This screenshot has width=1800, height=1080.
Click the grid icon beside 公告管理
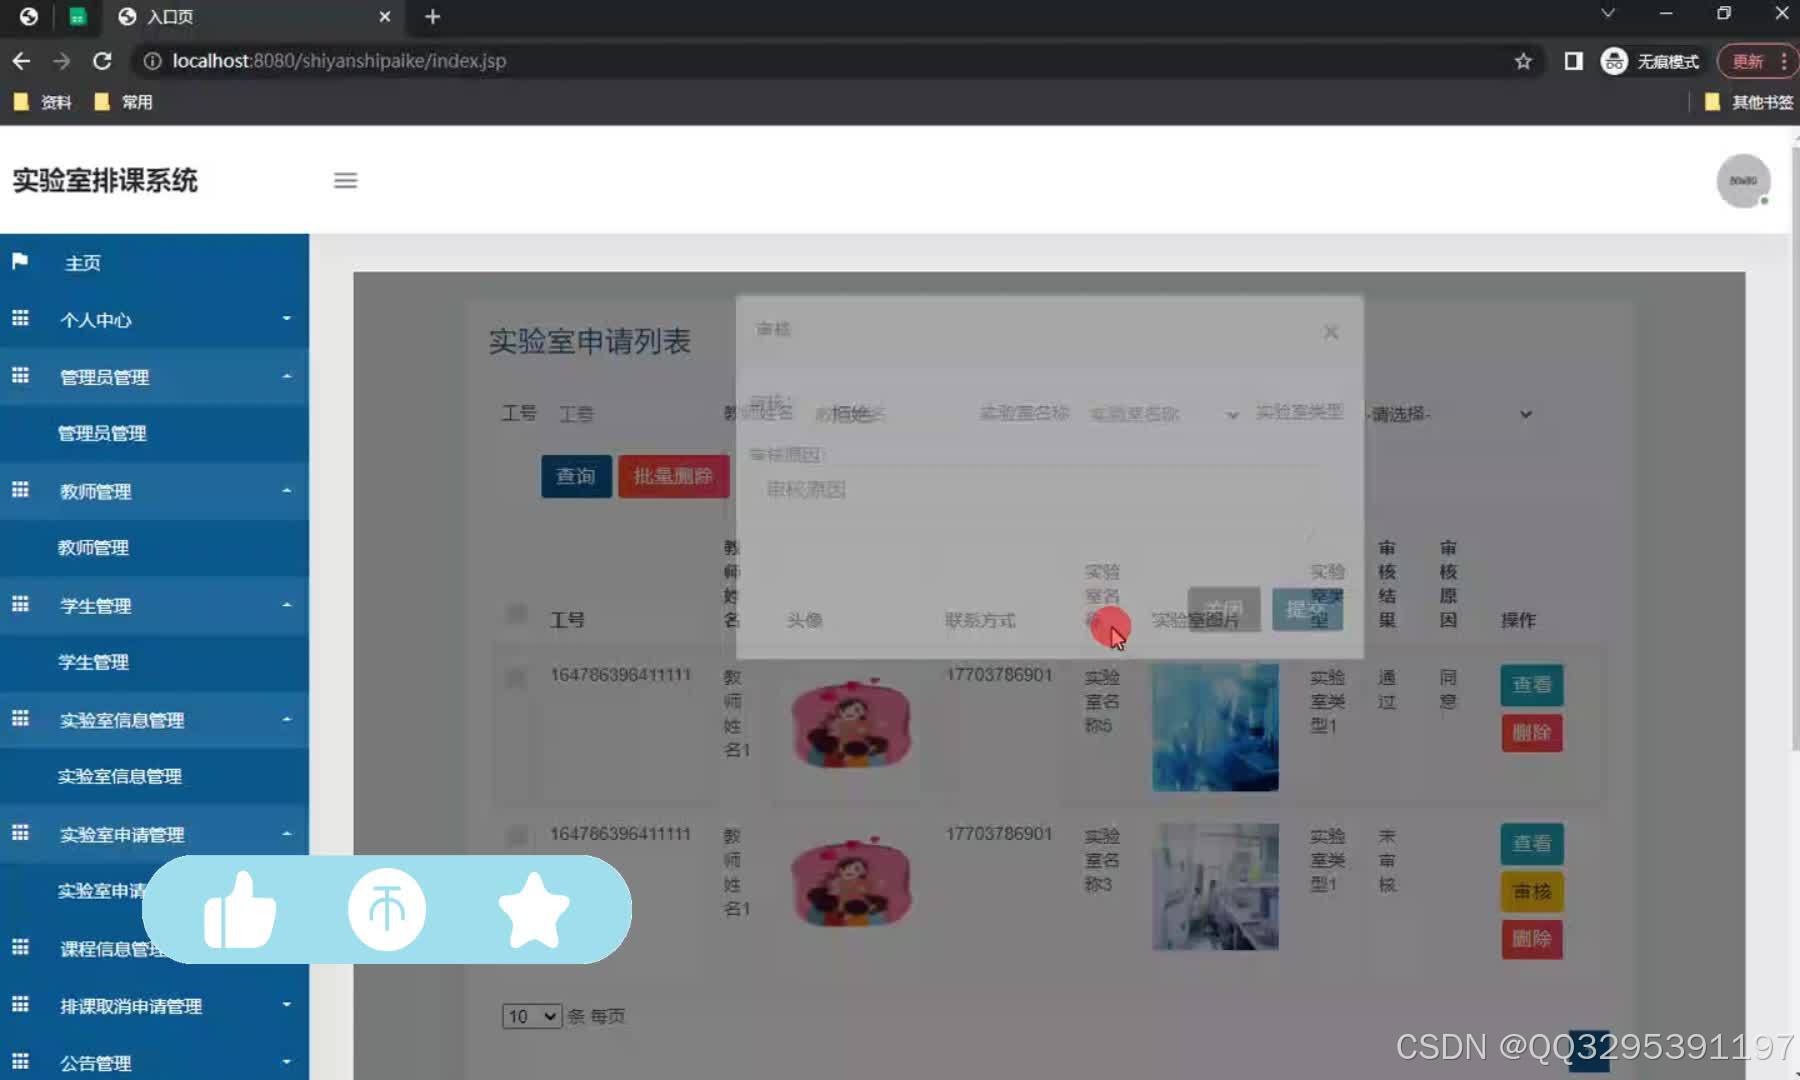(x=20, y=1061)
